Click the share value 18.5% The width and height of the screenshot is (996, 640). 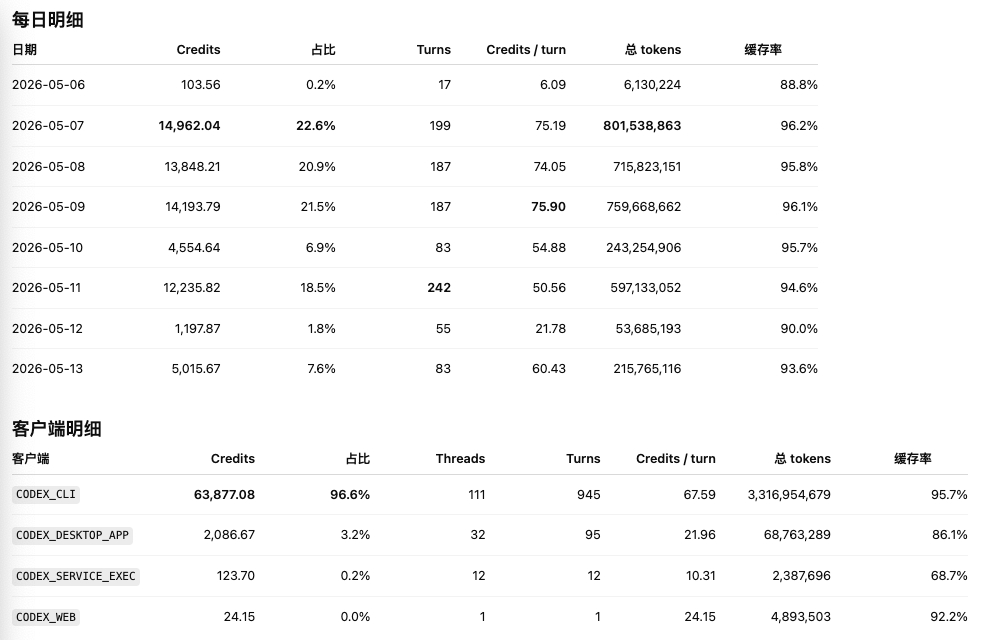click(318, 288)
